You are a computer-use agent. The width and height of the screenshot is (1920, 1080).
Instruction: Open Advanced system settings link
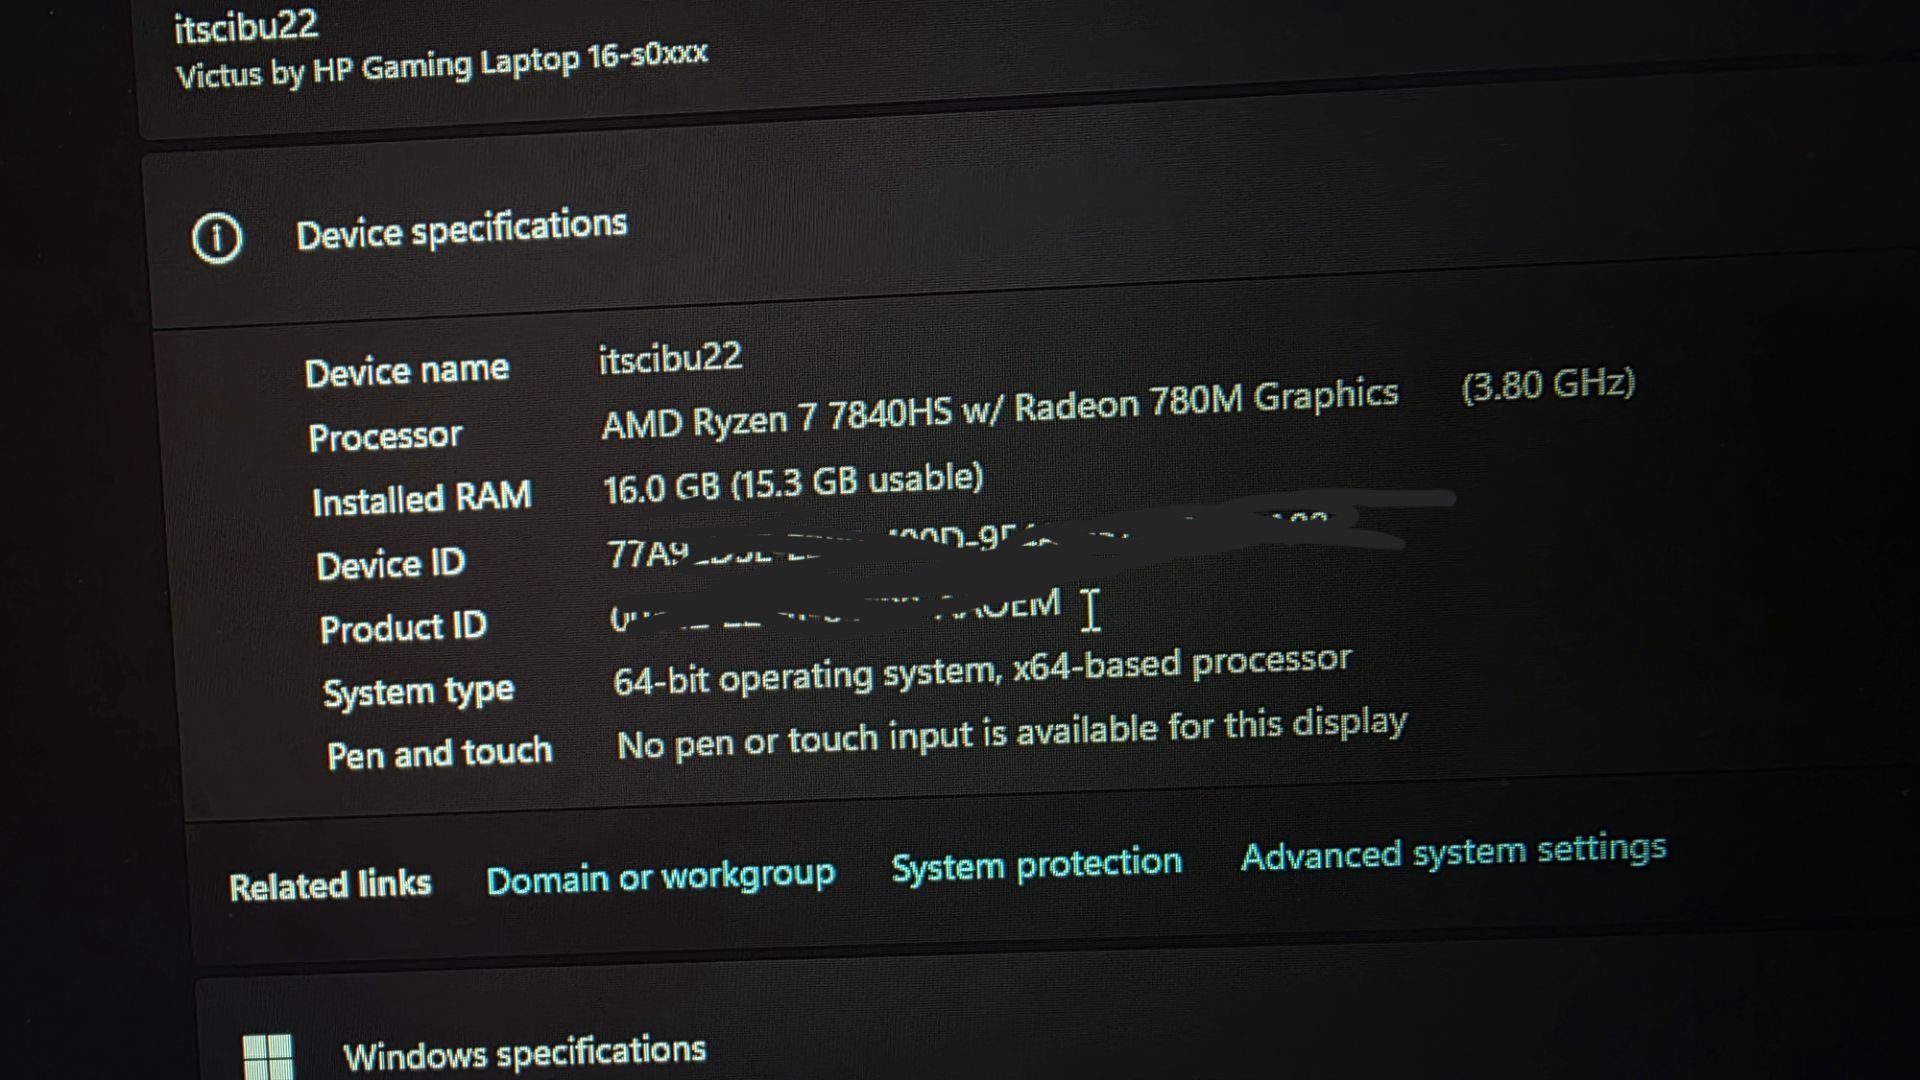pos(1453,852)
